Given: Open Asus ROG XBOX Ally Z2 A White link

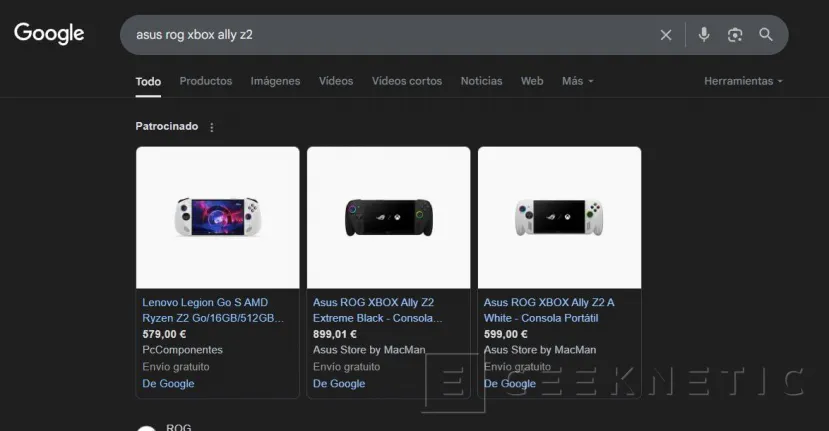Looking at the screenshot, I should click(x=549, y=310).
